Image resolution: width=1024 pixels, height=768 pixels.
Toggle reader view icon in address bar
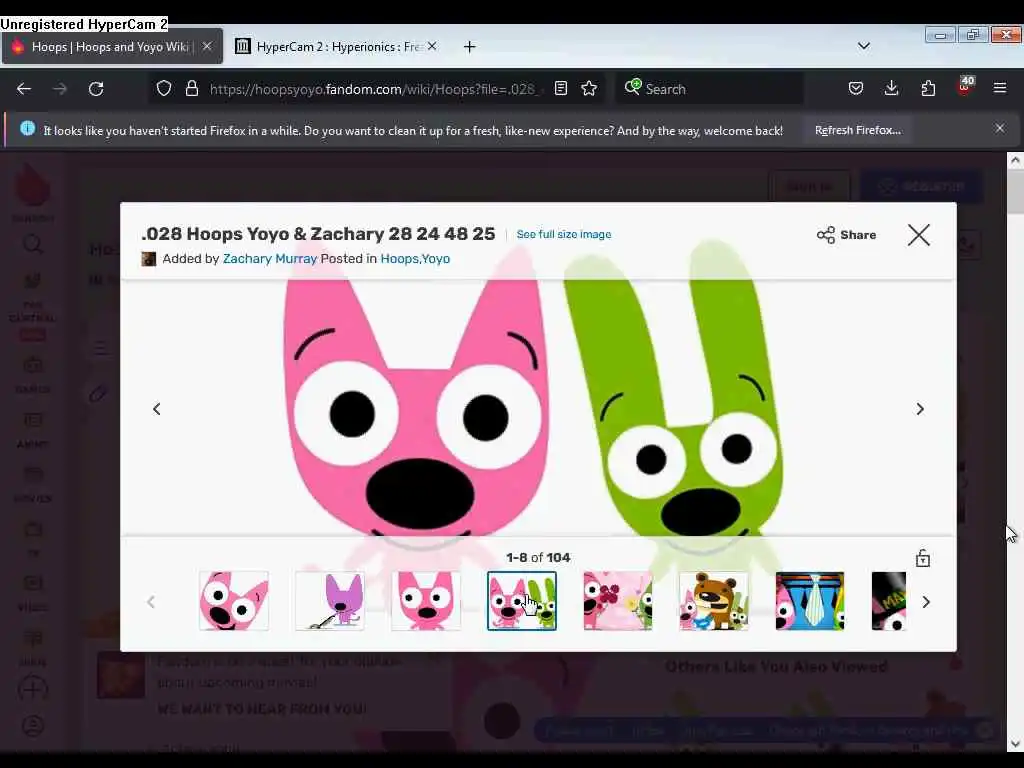(560, 89)
